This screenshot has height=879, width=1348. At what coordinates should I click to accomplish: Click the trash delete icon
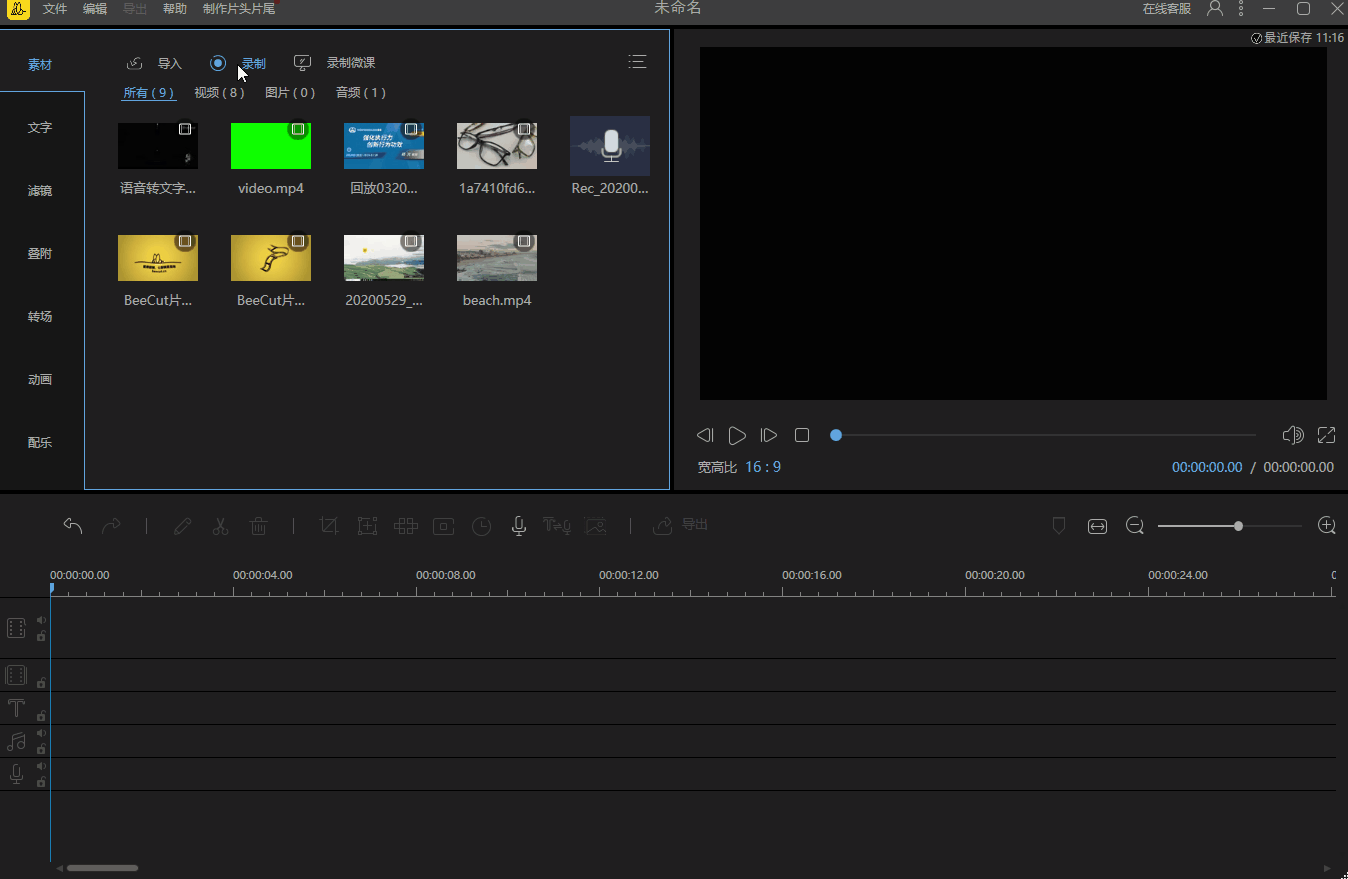point(258,526)
